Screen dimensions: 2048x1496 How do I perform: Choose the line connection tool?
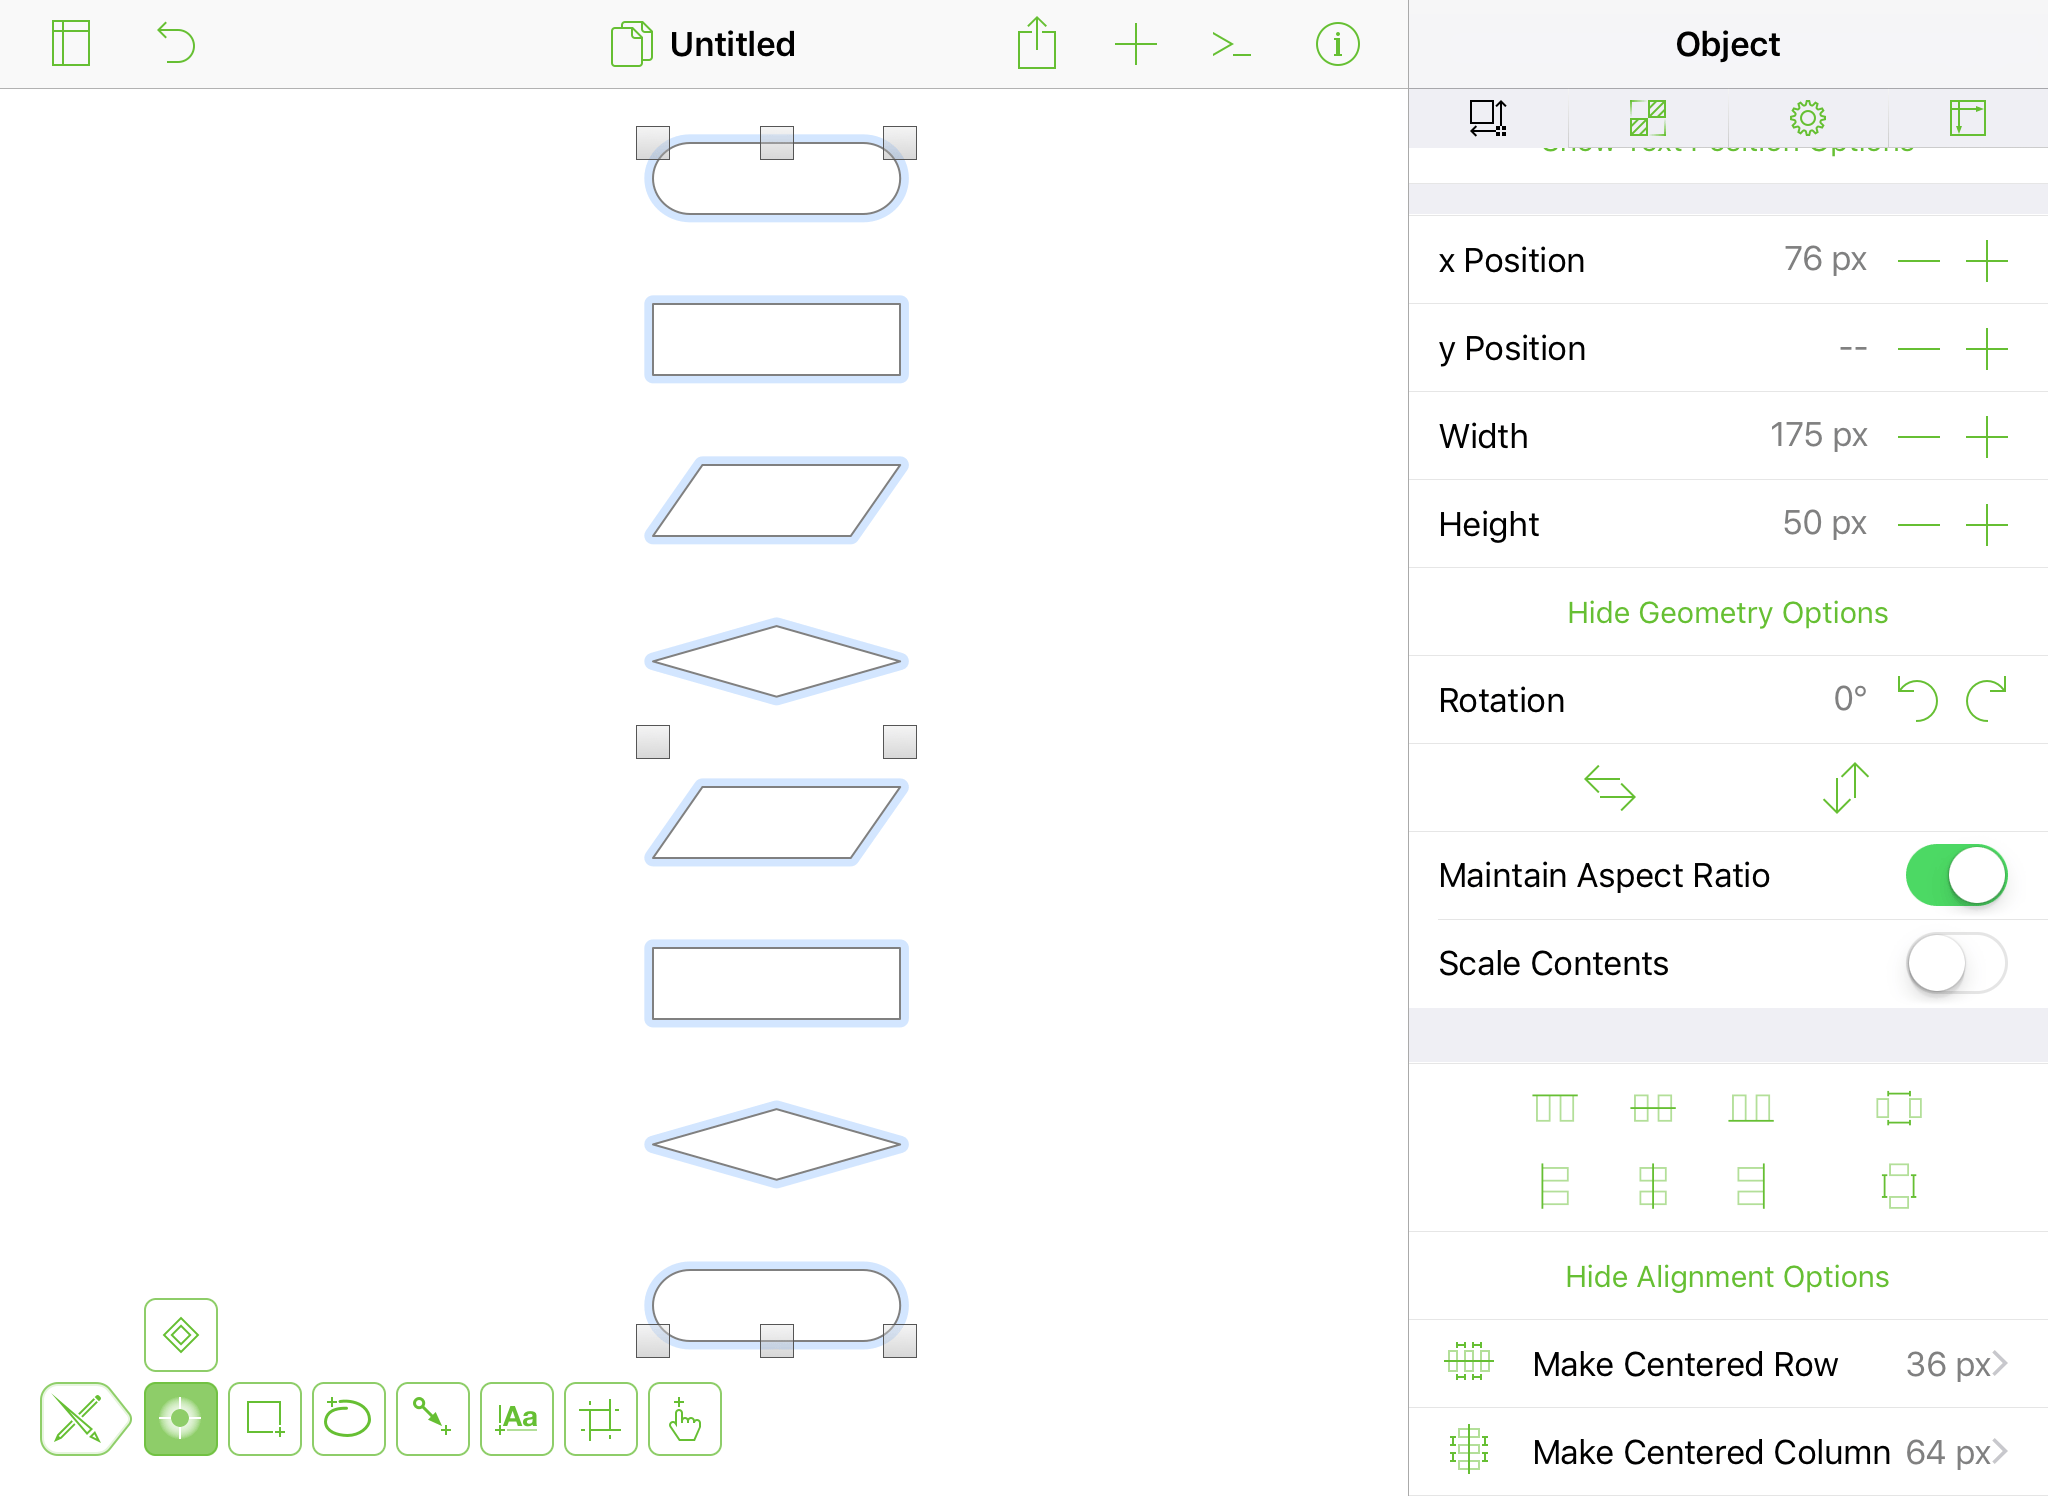tap(432, 1419)
